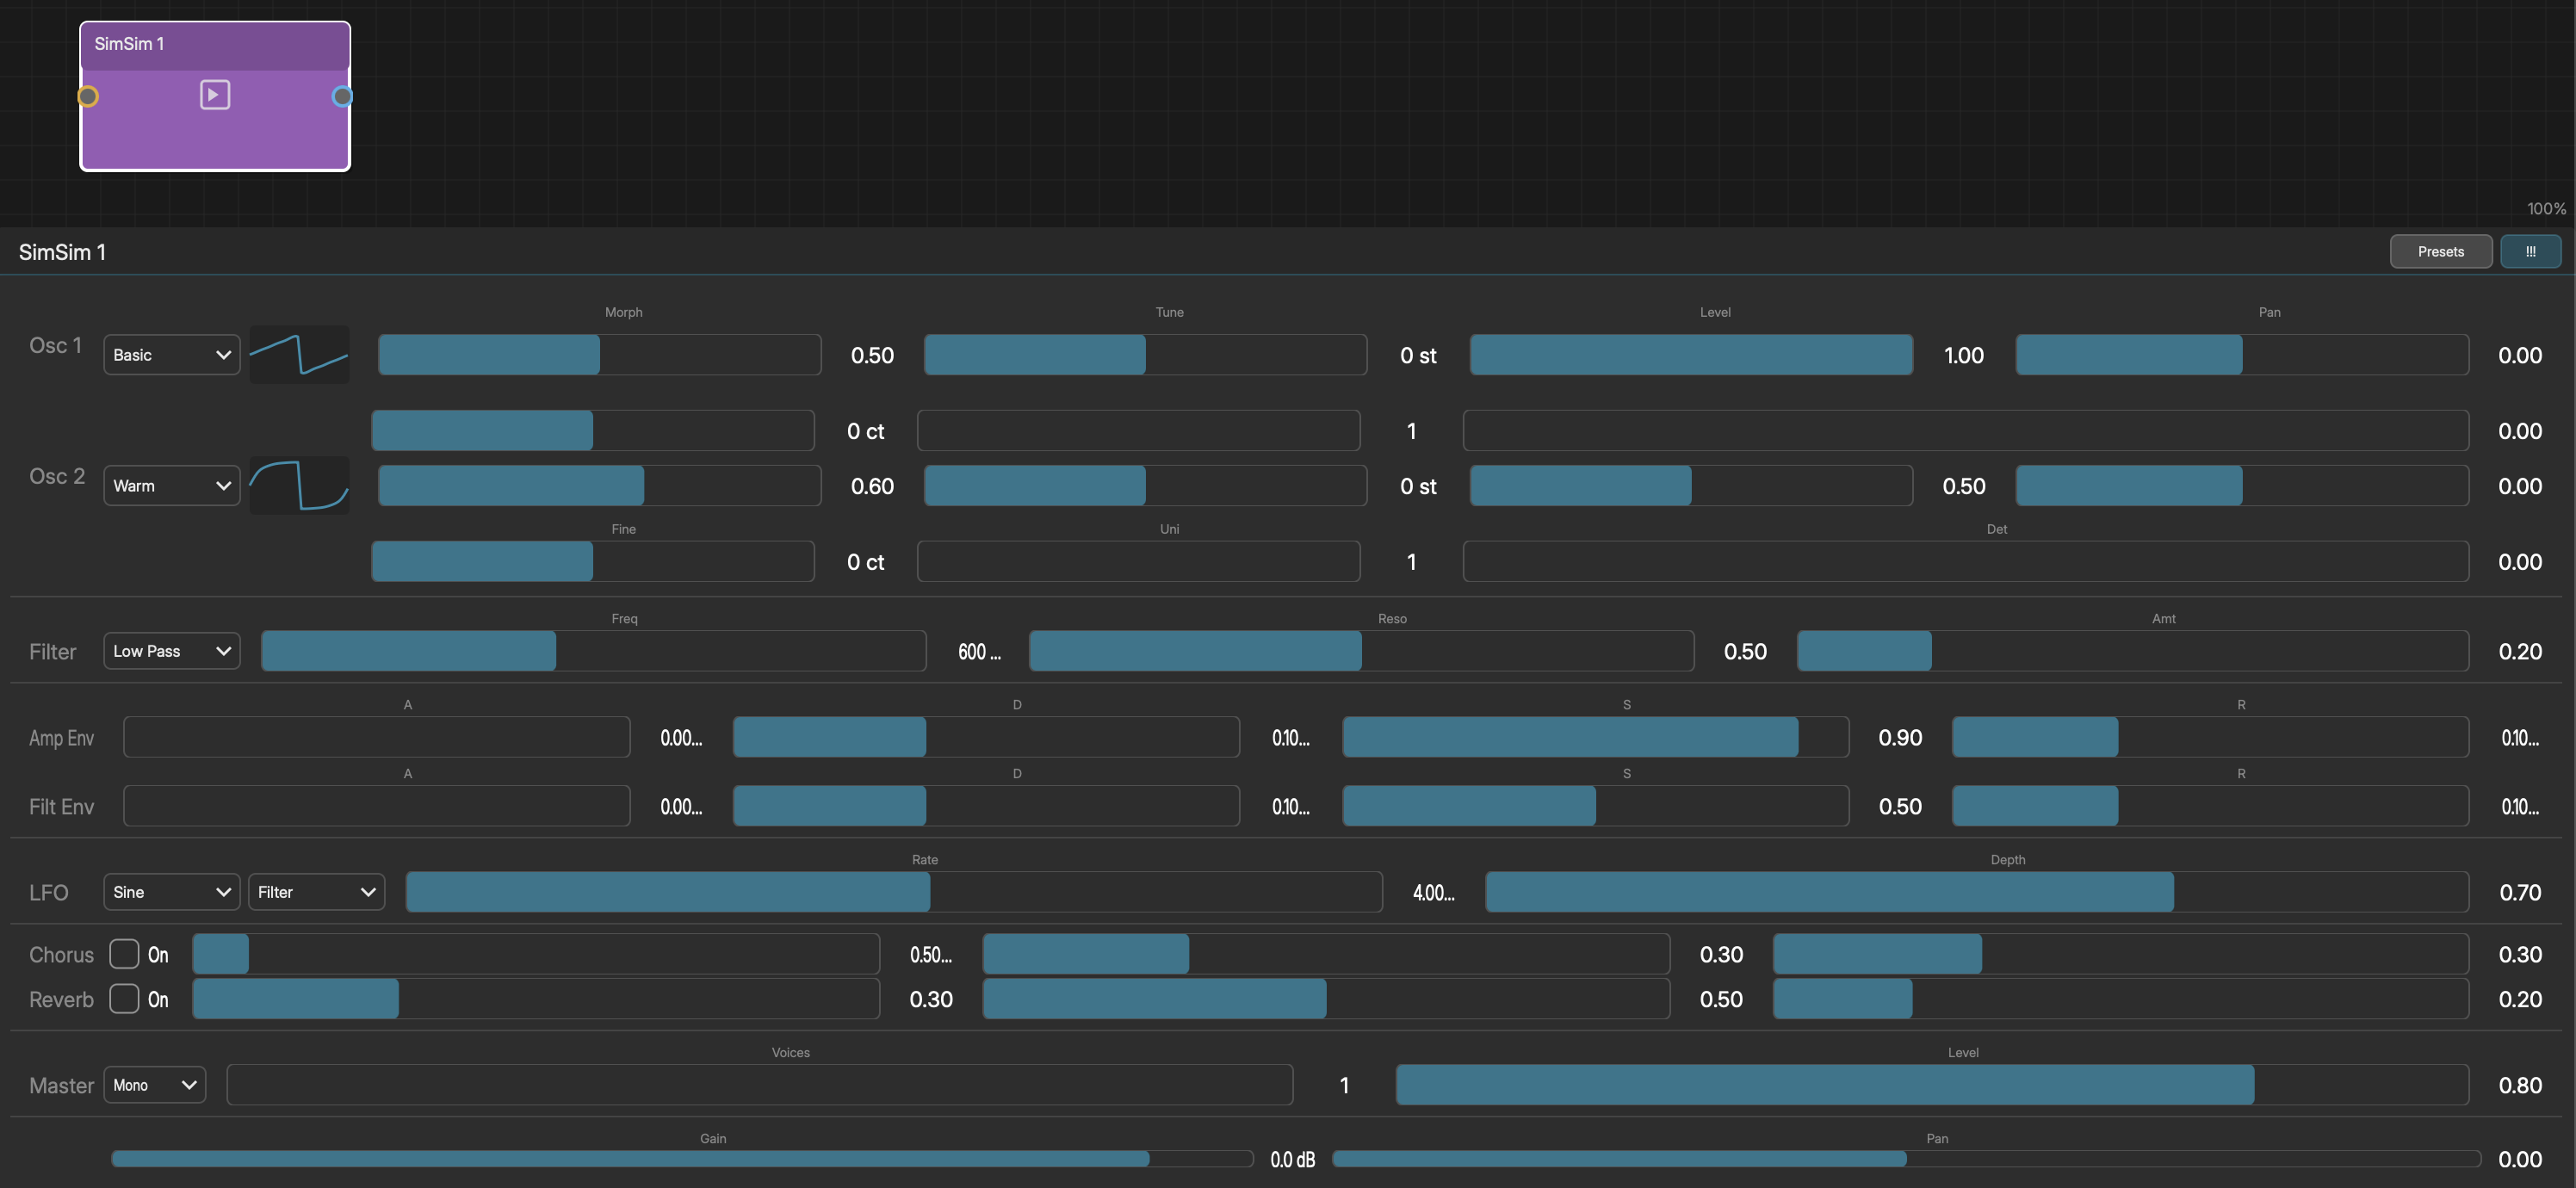Adjust the Filter Reso slider
2576x1188 pixels.
pyautogui.click(x=1361, y=651)
